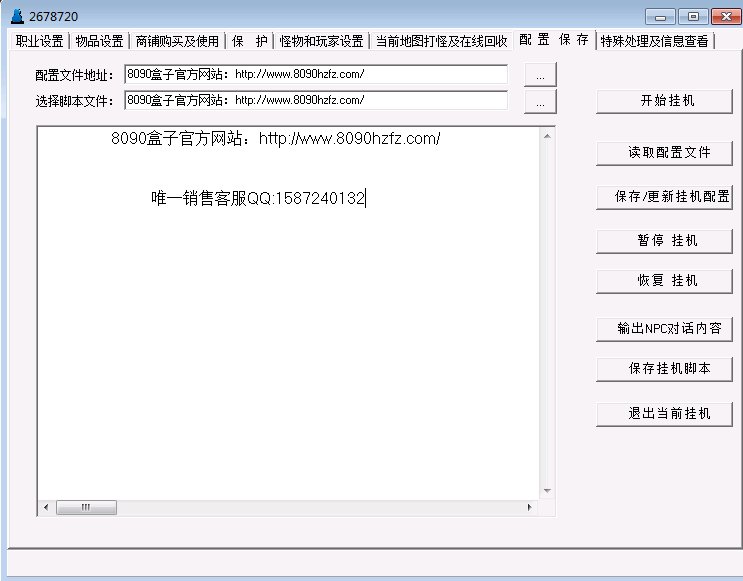This screenshot has height=581, width=743.
Task: Click the 恢复 挂机 button
Action: pyautogui.click(x=664, y=281)
